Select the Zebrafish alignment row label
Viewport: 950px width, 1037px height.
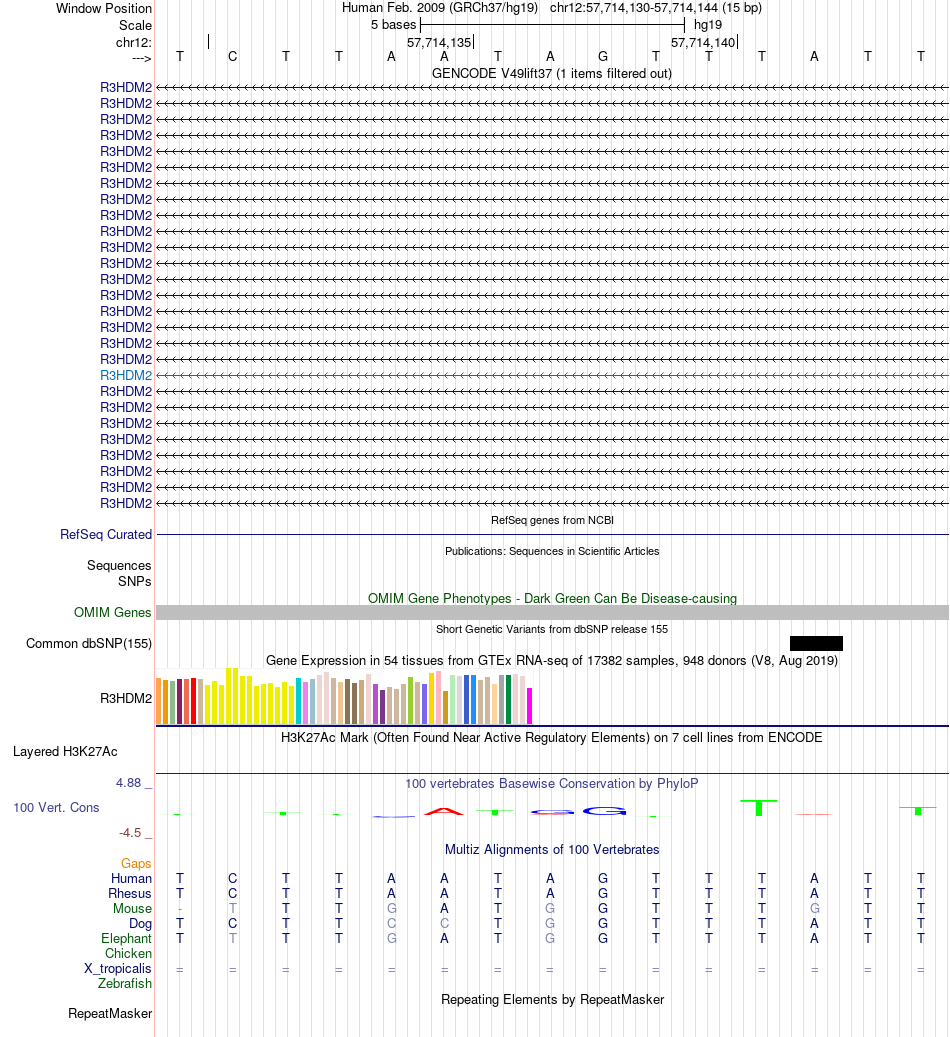coord(125,983)
